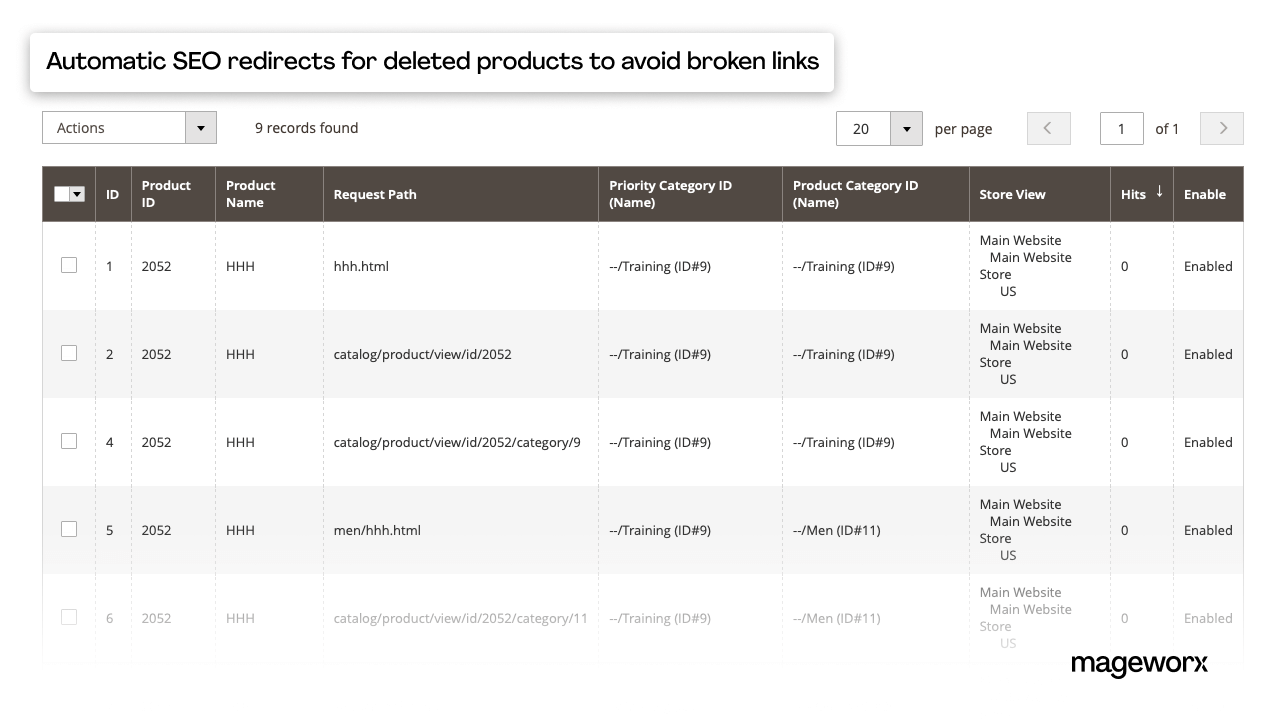
Task: Click the Priority Category ID column header
Action: [670, 194]
